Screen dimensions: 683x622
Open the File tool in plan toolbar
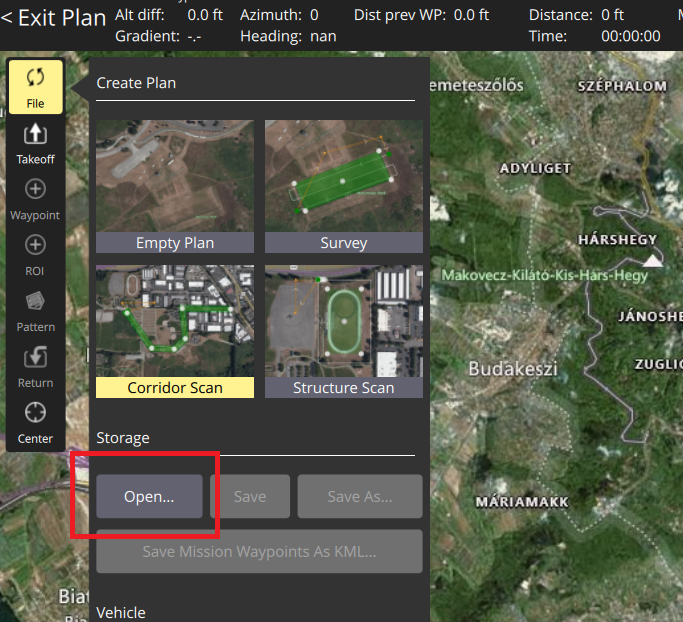pos(35,87)
